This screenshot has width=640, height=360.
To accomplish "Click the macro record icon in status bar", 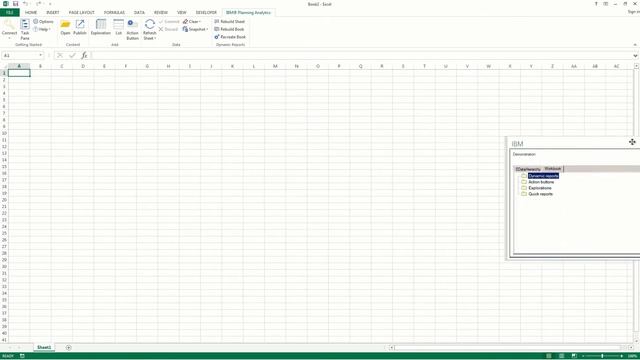I will (22, 356).
